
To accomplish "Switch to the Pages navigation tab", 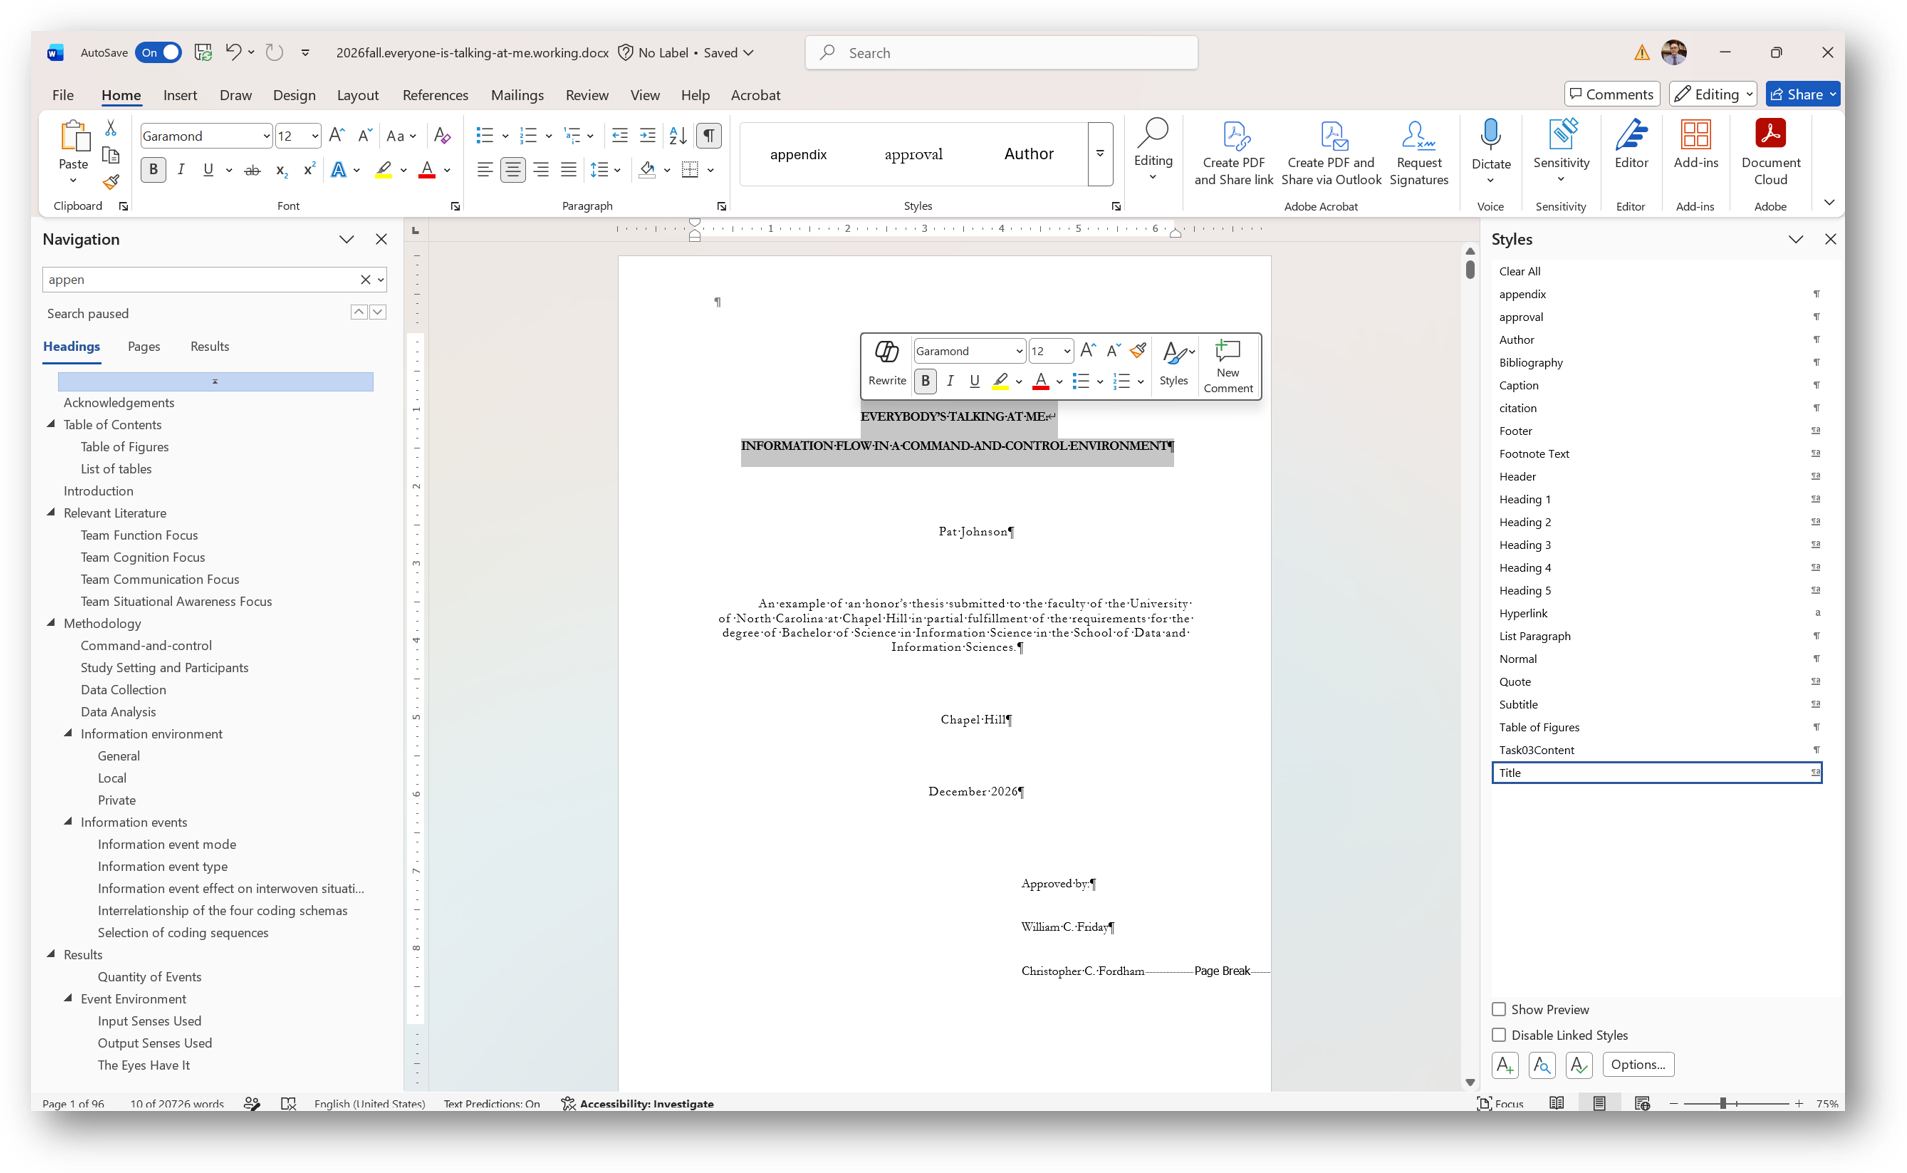I will tap(144, 346).
